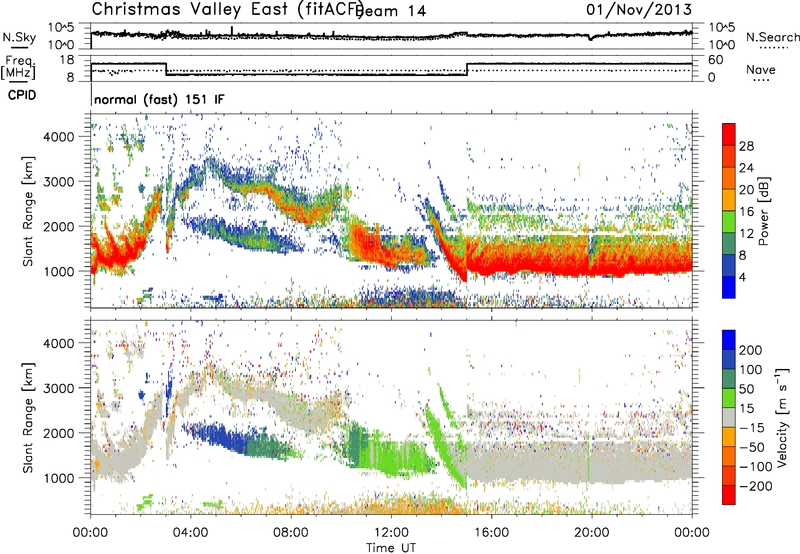Click the 'CPID' label
This screenshot has width=800, height=554.
[22, 95]
